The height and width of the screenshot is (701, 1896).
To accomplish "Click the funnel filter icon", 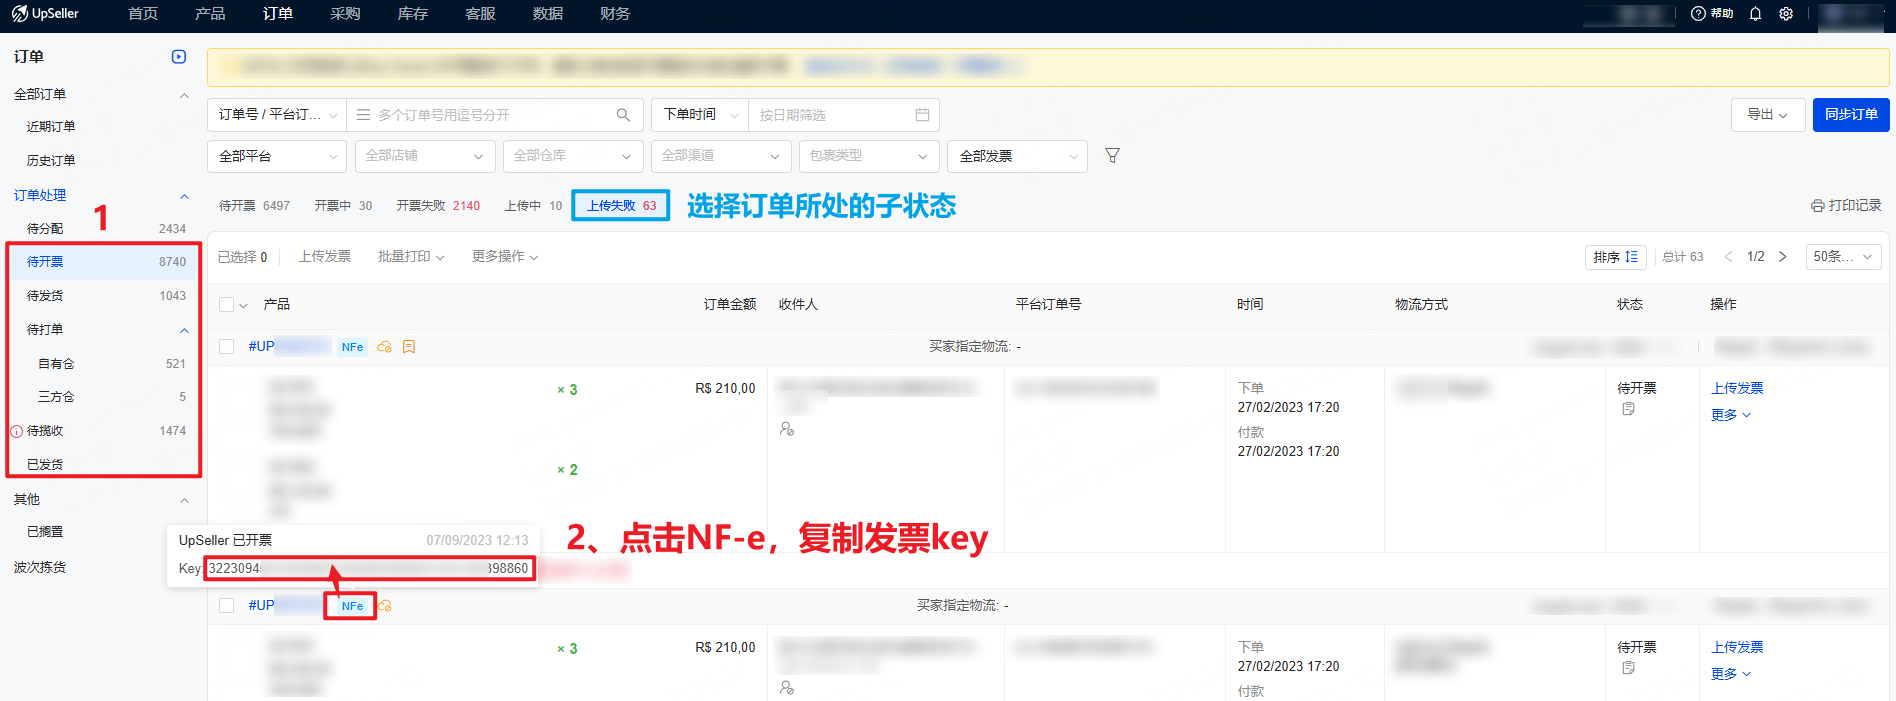I will pyautogui.click(x=1112, y=156).
